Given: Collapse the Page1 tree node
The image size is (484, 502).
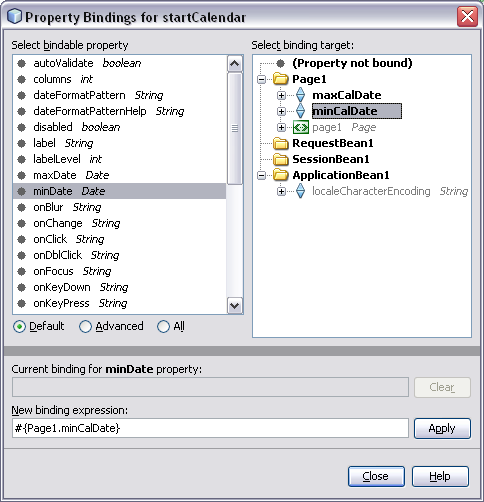Looking at the screenshot, I should click(262, 79).
